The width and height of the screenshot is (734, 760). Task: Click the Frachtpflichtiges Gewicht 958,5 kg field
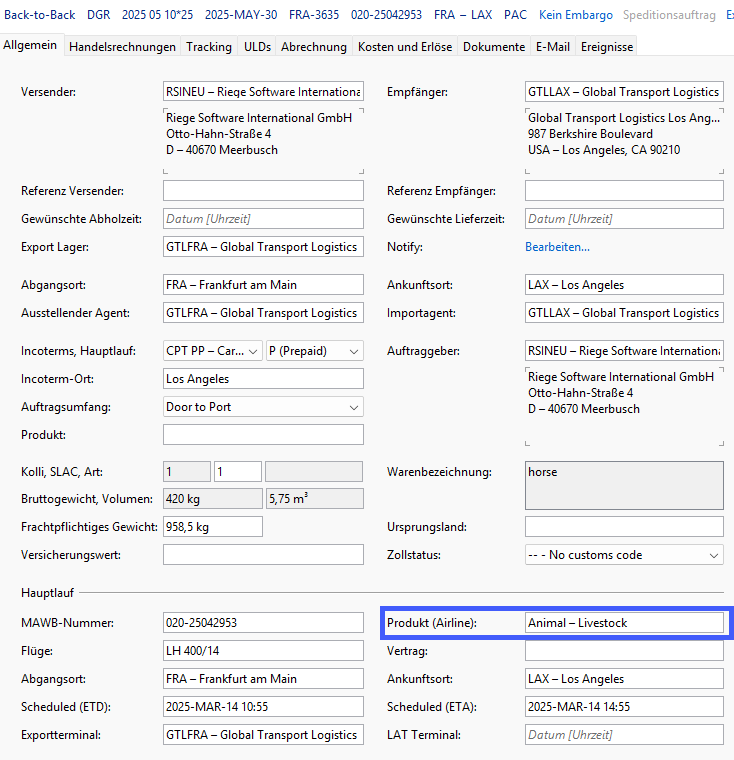213,527
